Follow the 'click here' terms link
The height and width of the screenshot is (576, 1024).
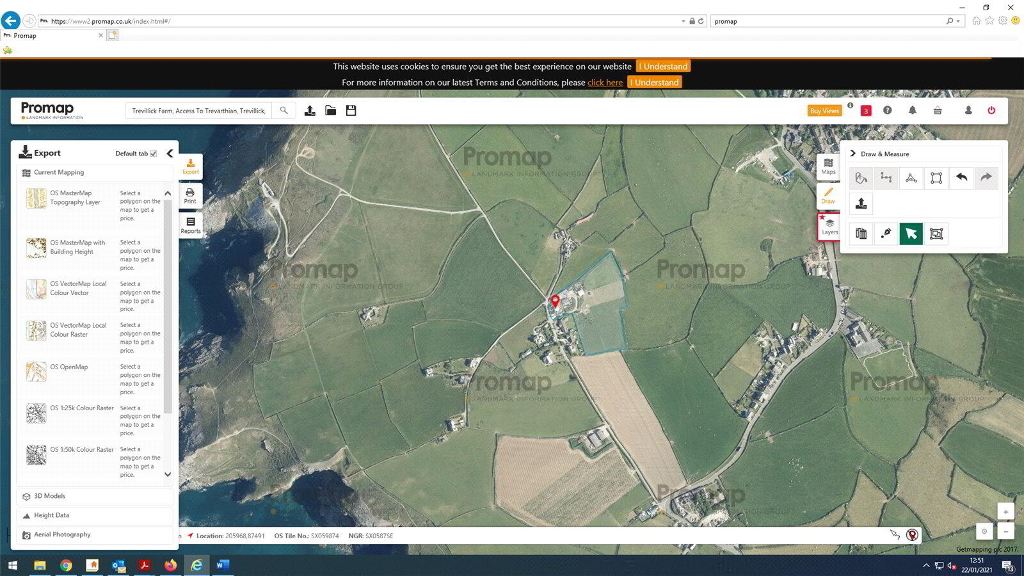(605, 83)
